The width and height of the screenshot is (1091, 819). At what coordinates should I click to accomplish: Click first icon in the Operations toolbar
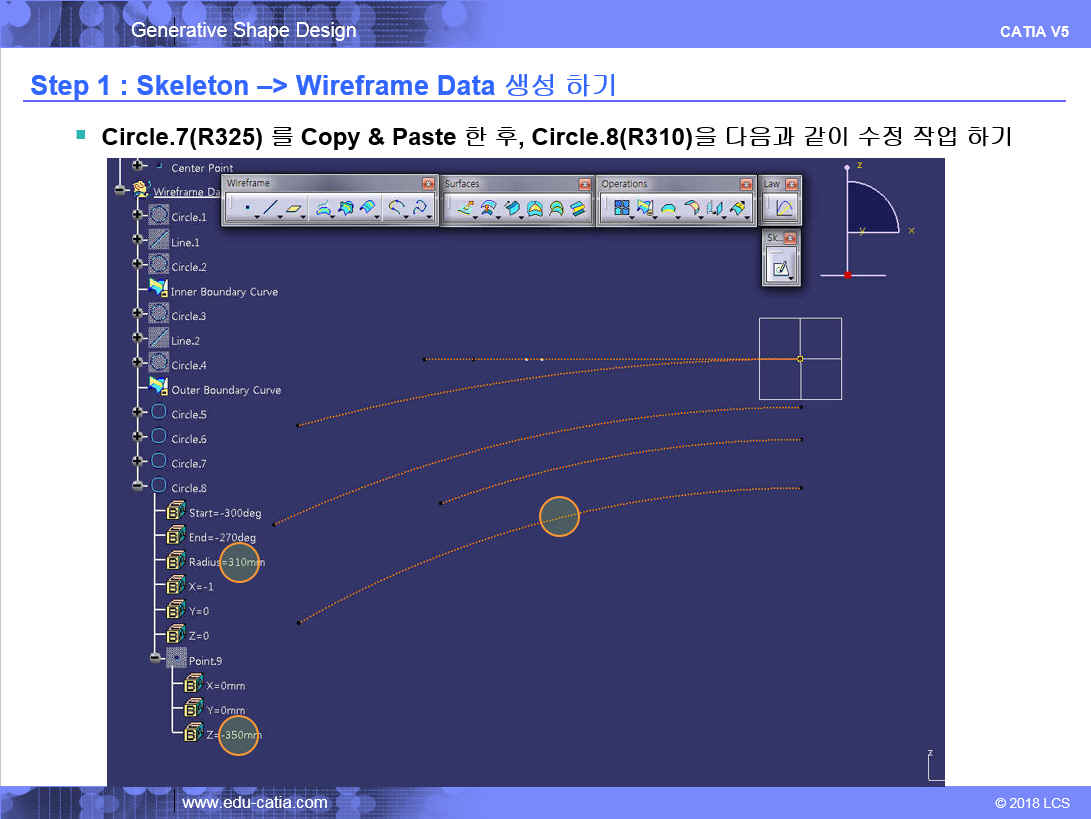[621, 208]
